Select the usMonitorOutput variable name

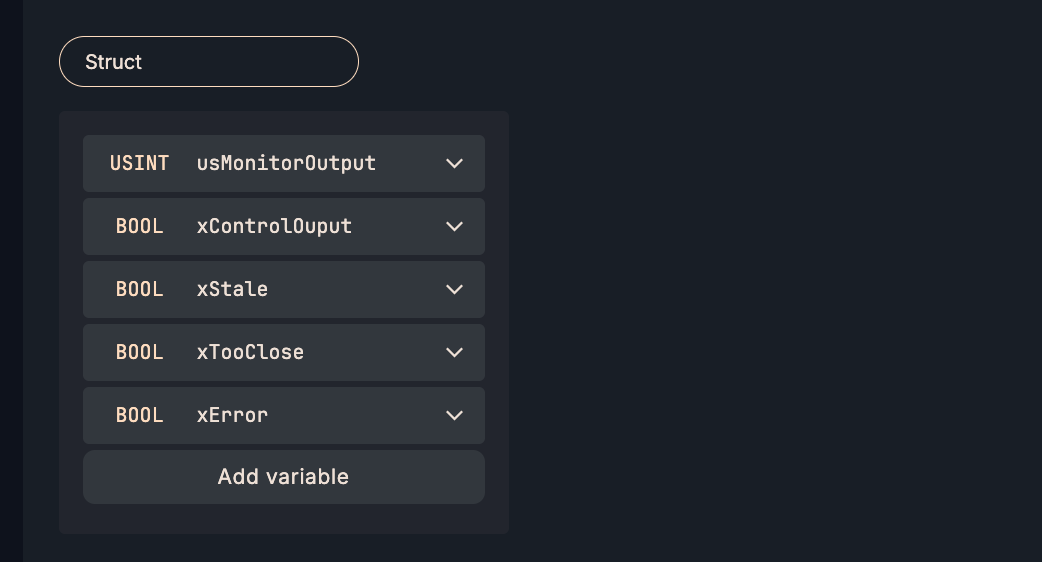click(x=286, y=163)
